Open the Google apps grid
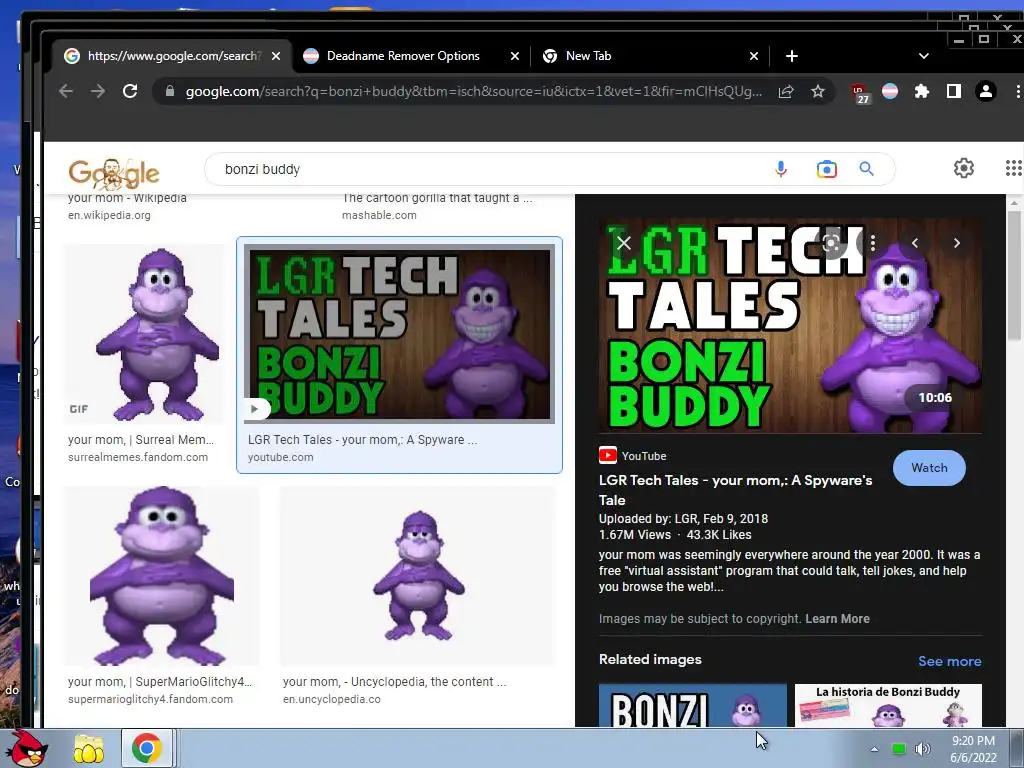This screenshot has width=1024, height=768. [1014, 168]
